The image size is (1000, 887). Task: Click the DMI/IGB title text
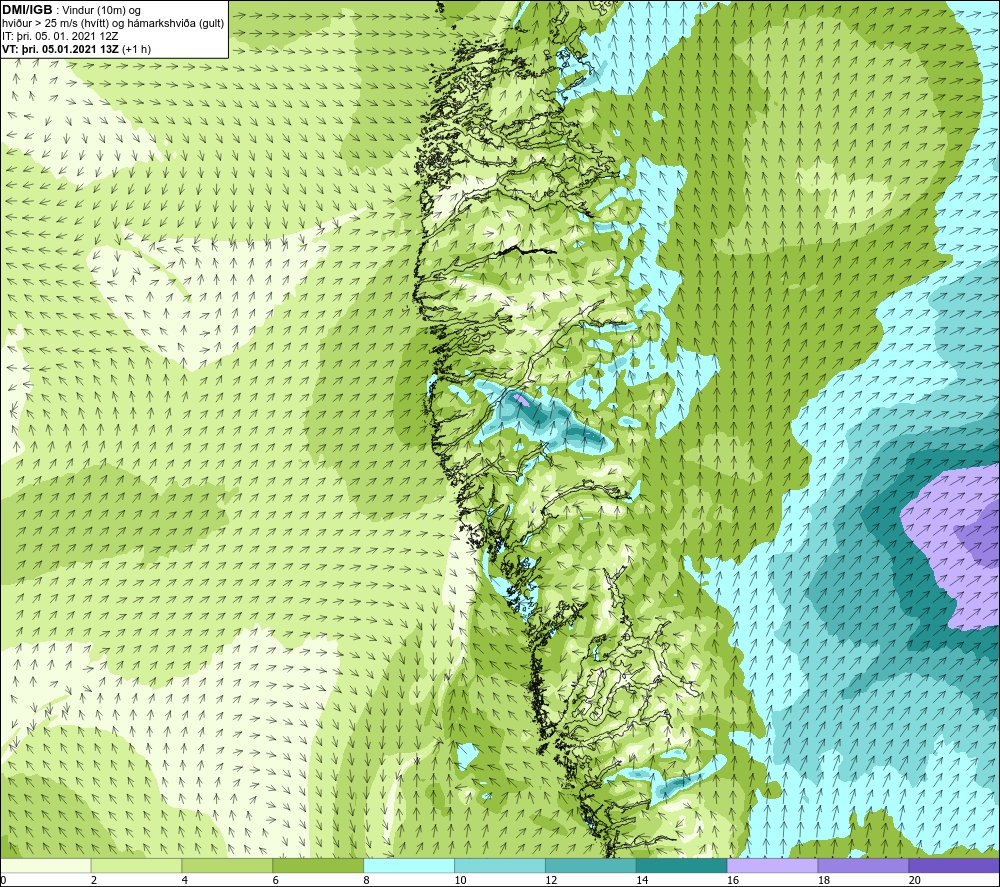27,10
